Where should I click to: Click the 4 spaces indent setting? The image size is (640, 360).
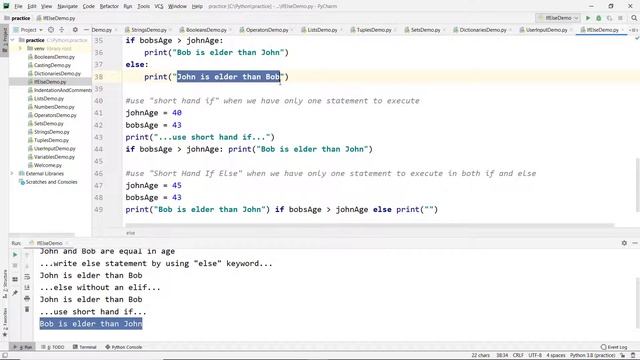point(556,355)
